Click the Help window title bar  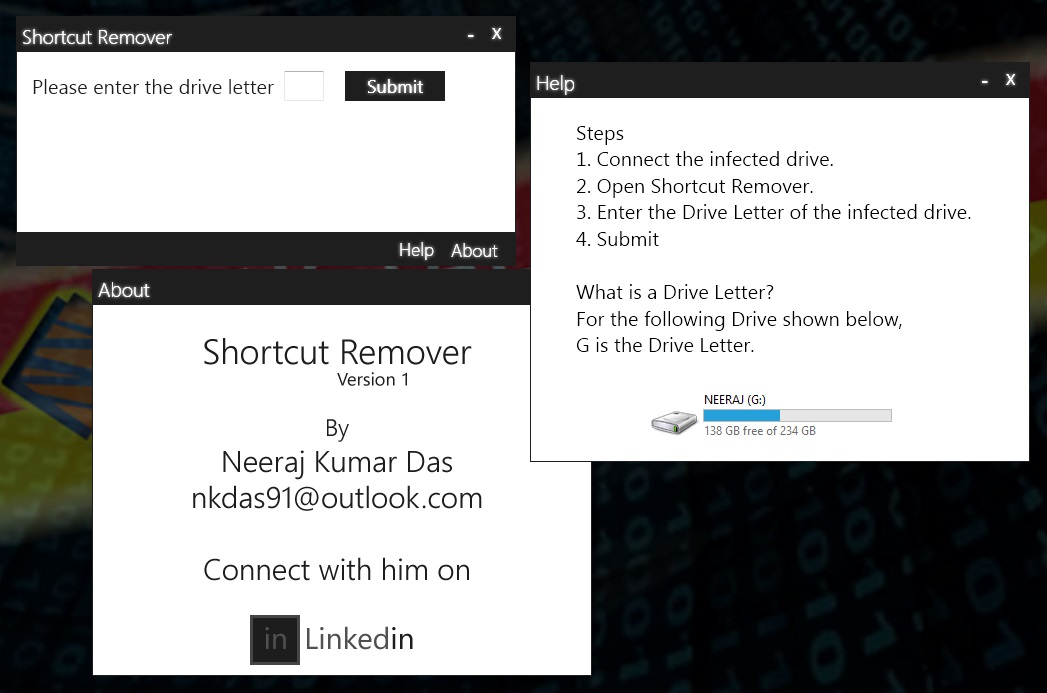click(780, 81)
